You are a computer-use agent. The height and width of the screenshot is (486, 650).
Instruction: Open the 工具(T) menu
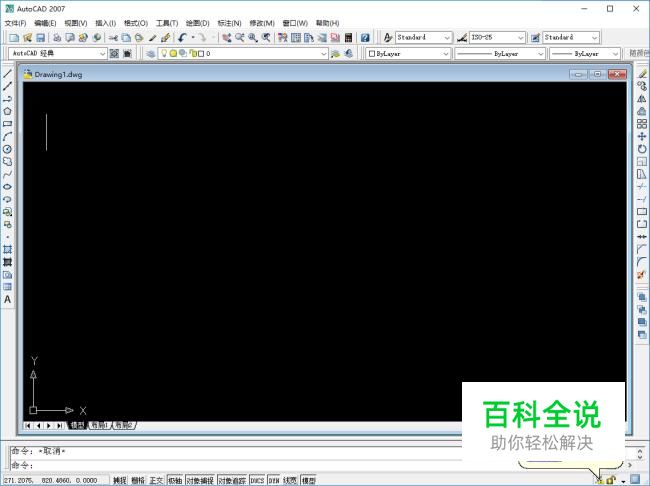tap(167, 23)
